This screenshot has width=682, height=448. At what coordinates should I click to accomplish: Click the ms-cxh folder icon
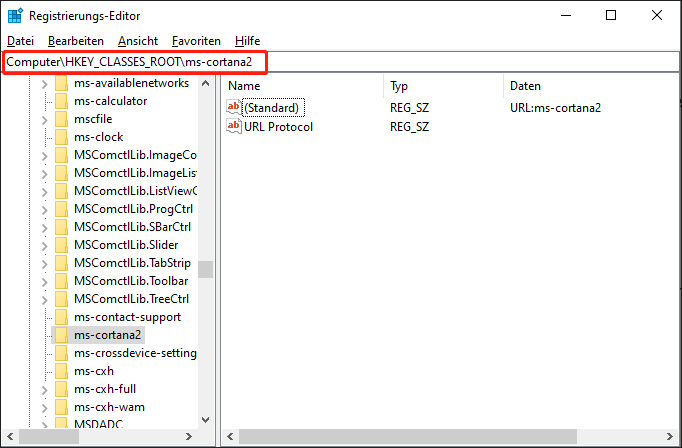coord(61,371)
